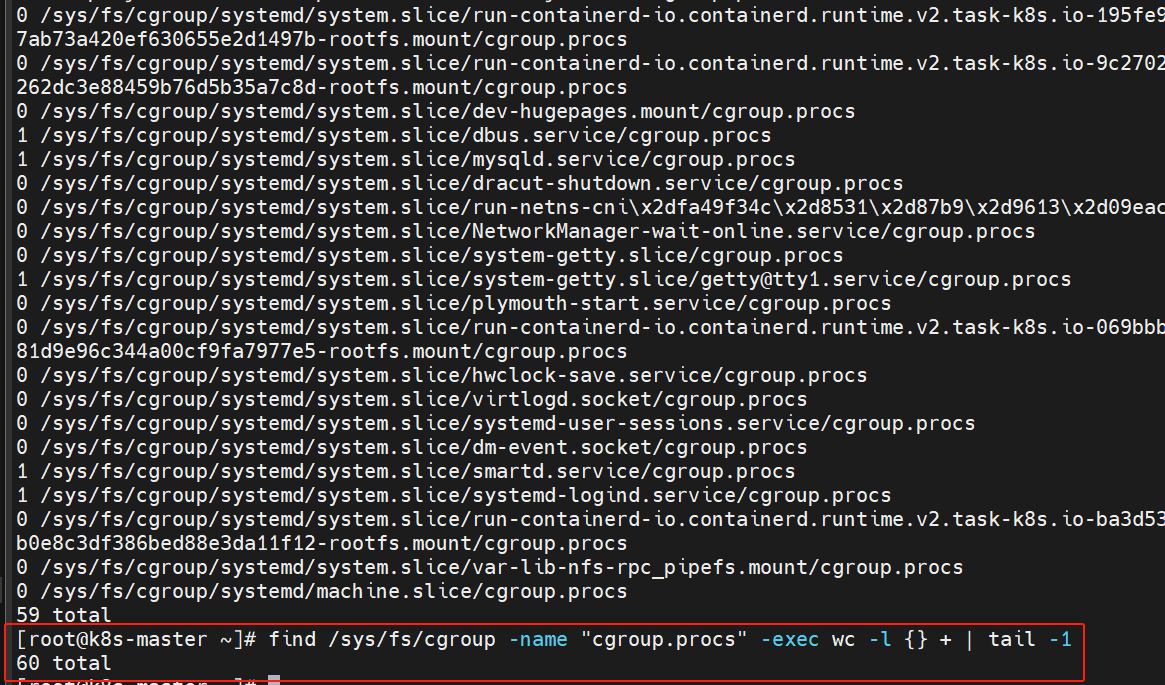The width and height of the screenshot is (1165, 685).
Task: Click the '60 total' output line
Action: coord(64,663)
